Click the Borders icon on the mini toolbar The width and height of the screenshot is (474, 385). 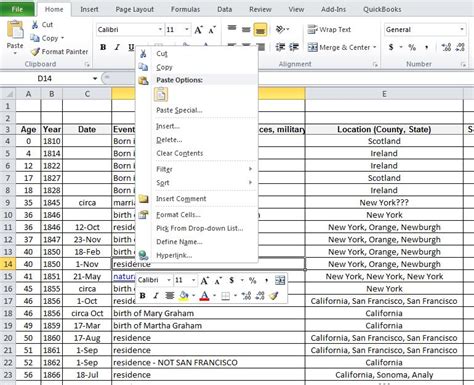(x=226, y=296)
